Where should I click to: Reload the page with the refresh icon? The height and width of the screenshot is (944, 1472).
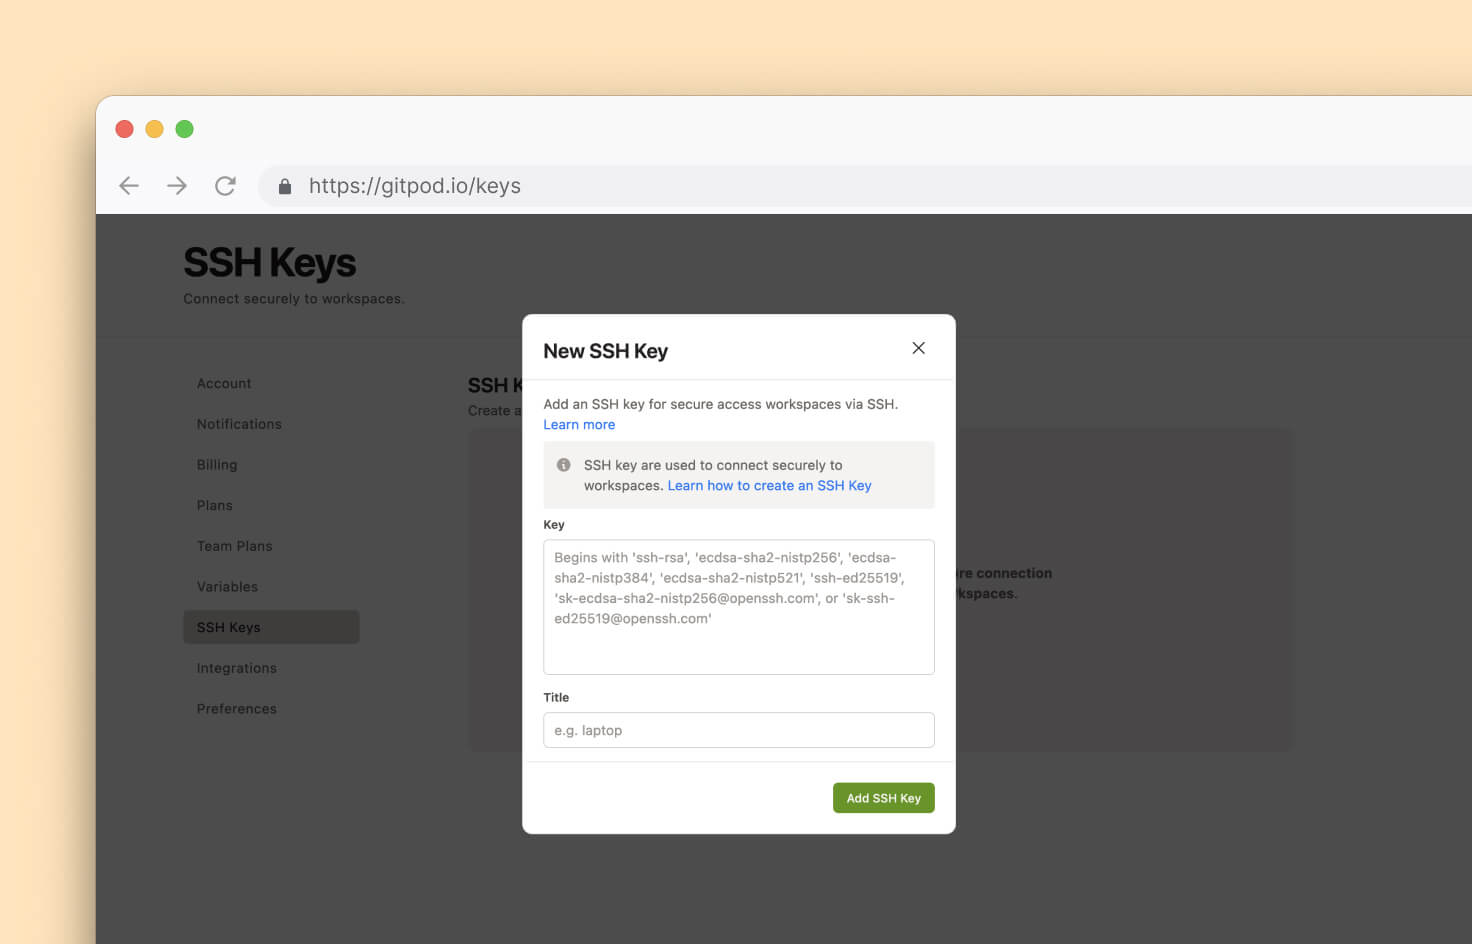225,186
